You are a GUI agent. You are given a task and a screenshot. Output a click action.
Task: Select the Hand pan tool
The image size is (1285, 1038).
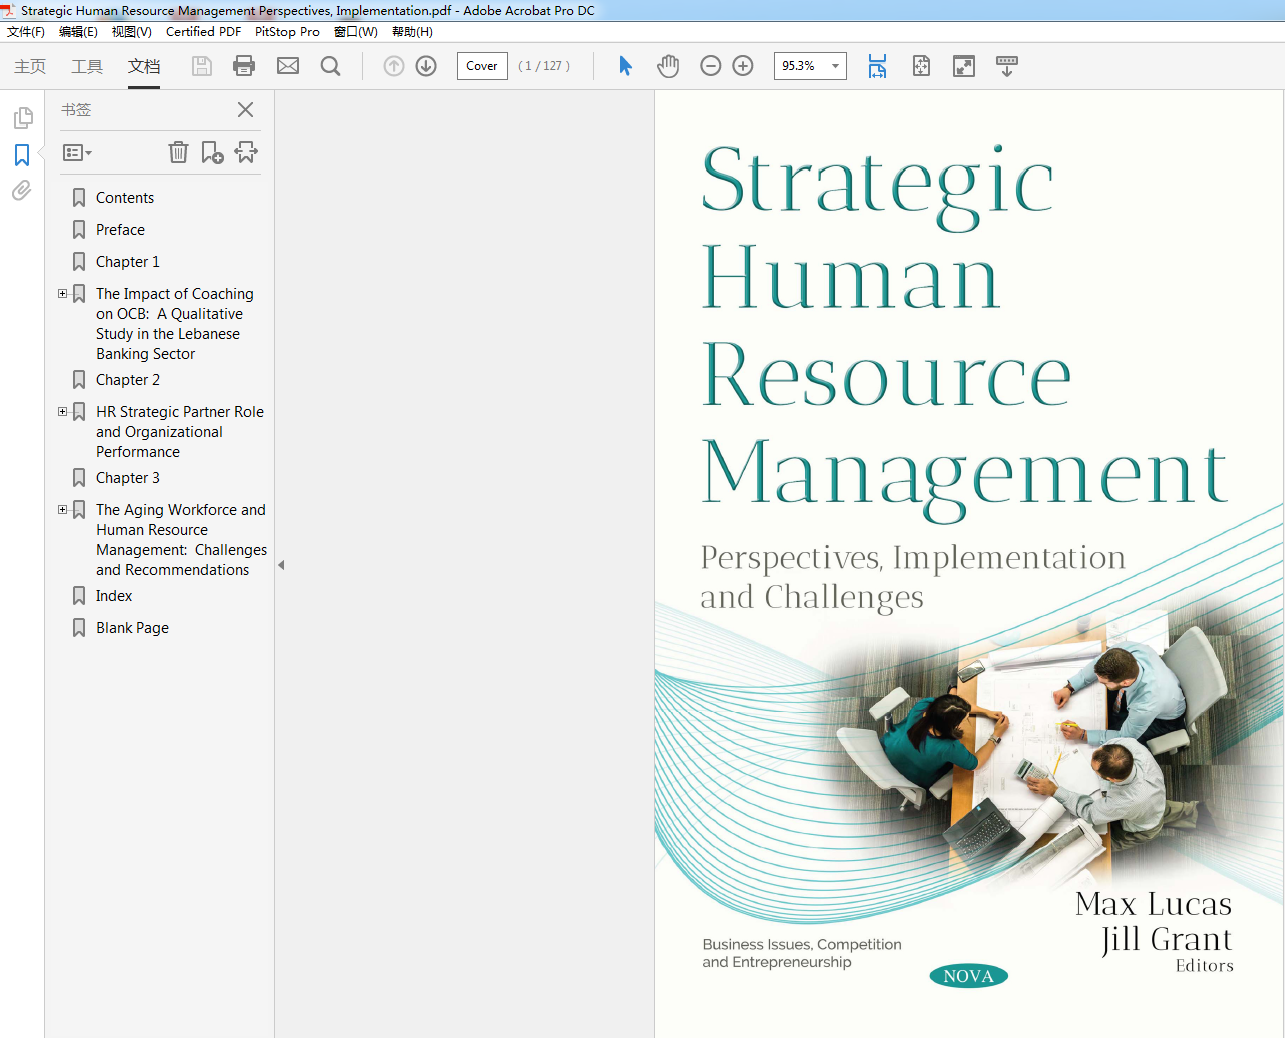coord(668,66)
